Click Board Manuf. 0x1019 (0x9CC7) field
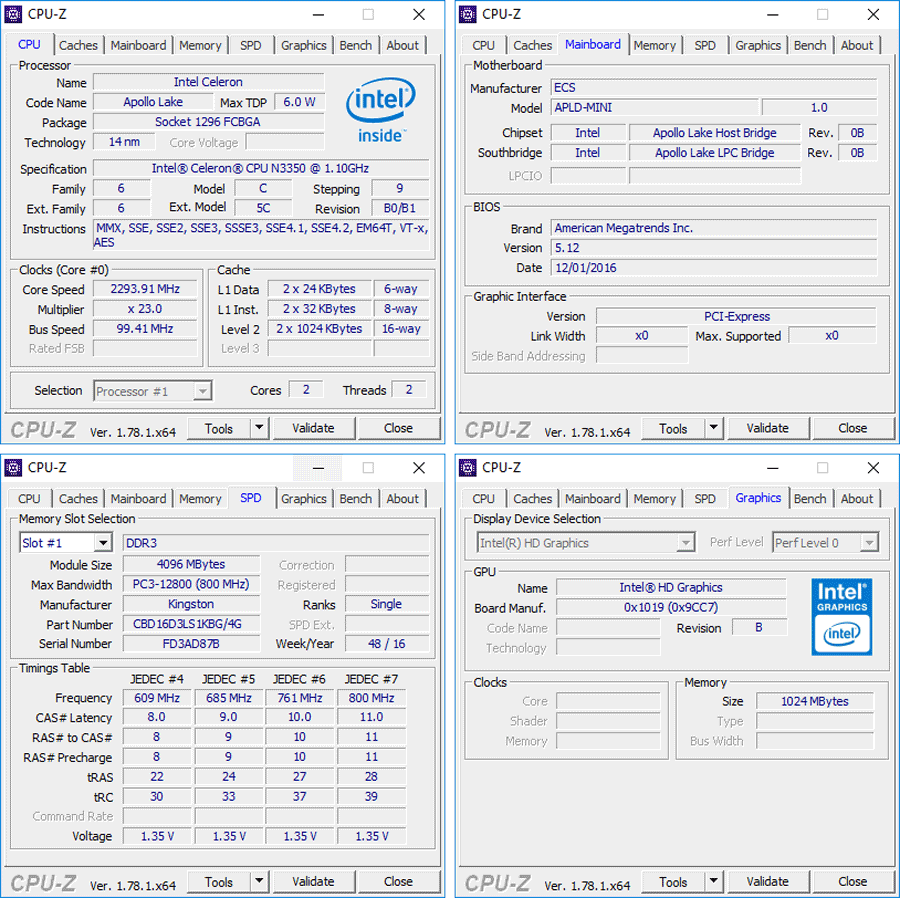 pyautogui.click(x=671, y=608)
